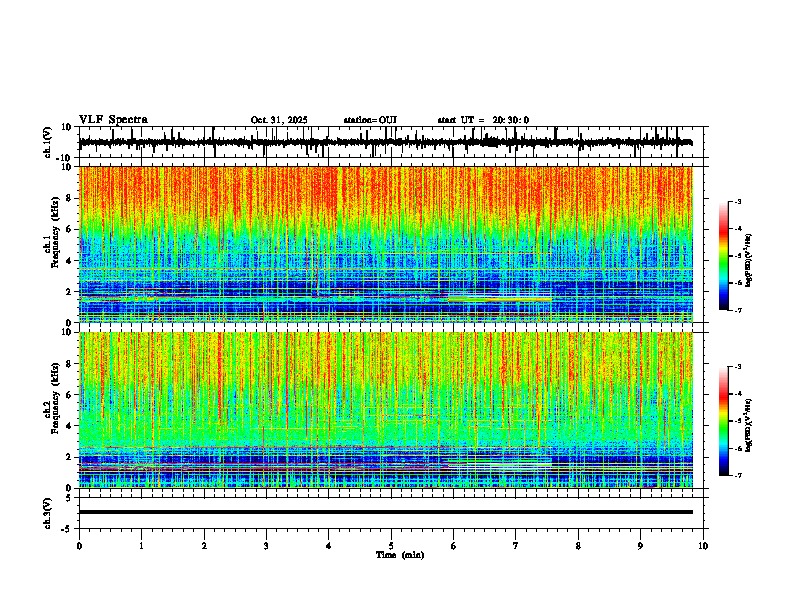792x612 pixels.
Task: Click the "-4" label on ch.2 colorbar
Action: (737, 394)
